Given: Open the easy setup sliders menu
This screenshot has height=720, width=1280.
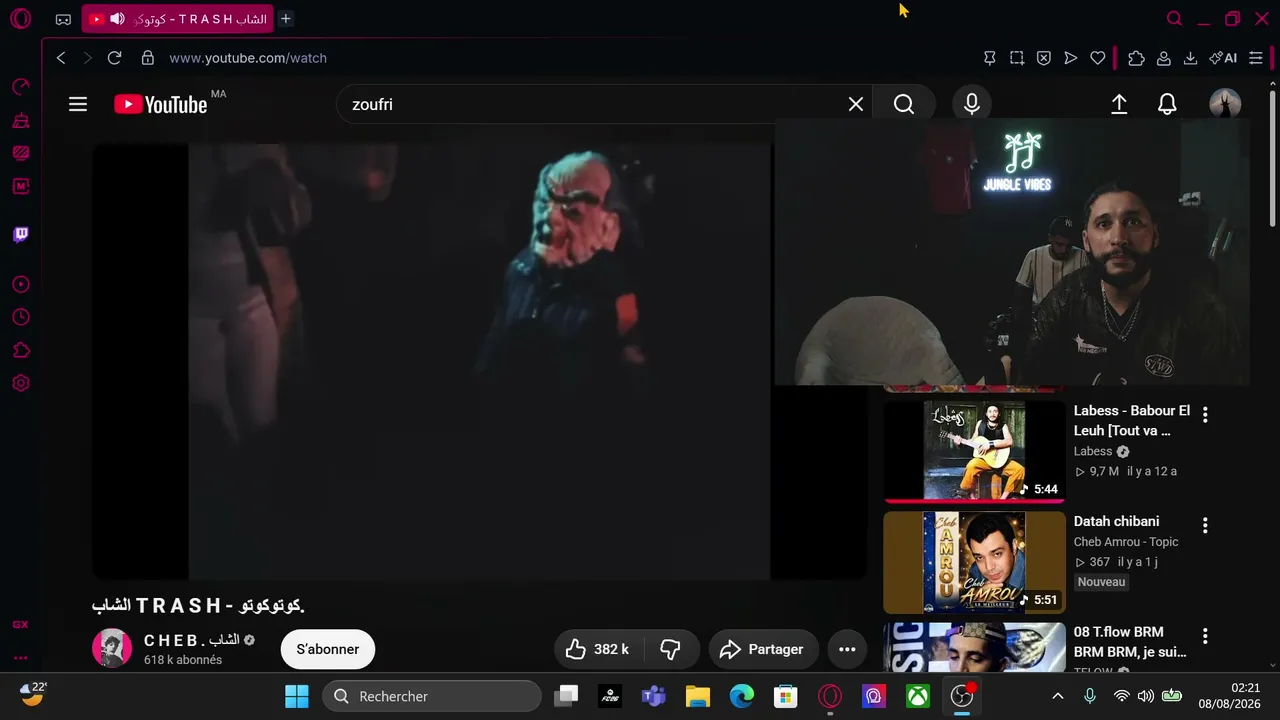Looking at the screenshot, I should (x=1256, y=58).
